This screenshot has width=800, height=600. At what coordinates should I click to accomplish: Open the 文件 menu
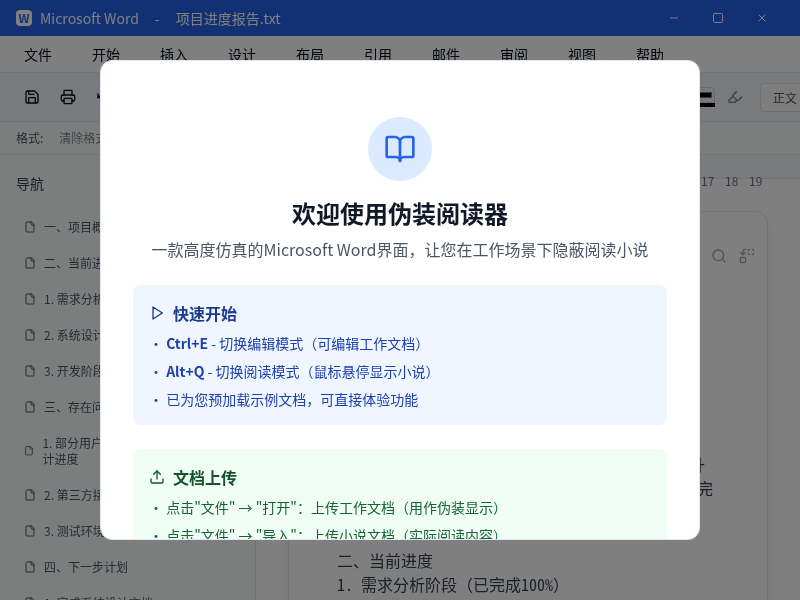38,55
